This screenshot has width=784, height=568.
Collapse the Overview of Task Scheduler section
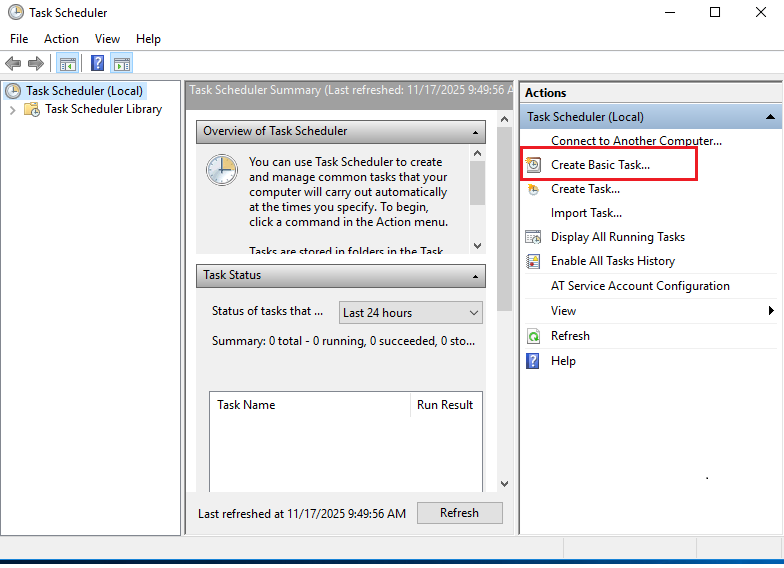(x=476, y=132)
